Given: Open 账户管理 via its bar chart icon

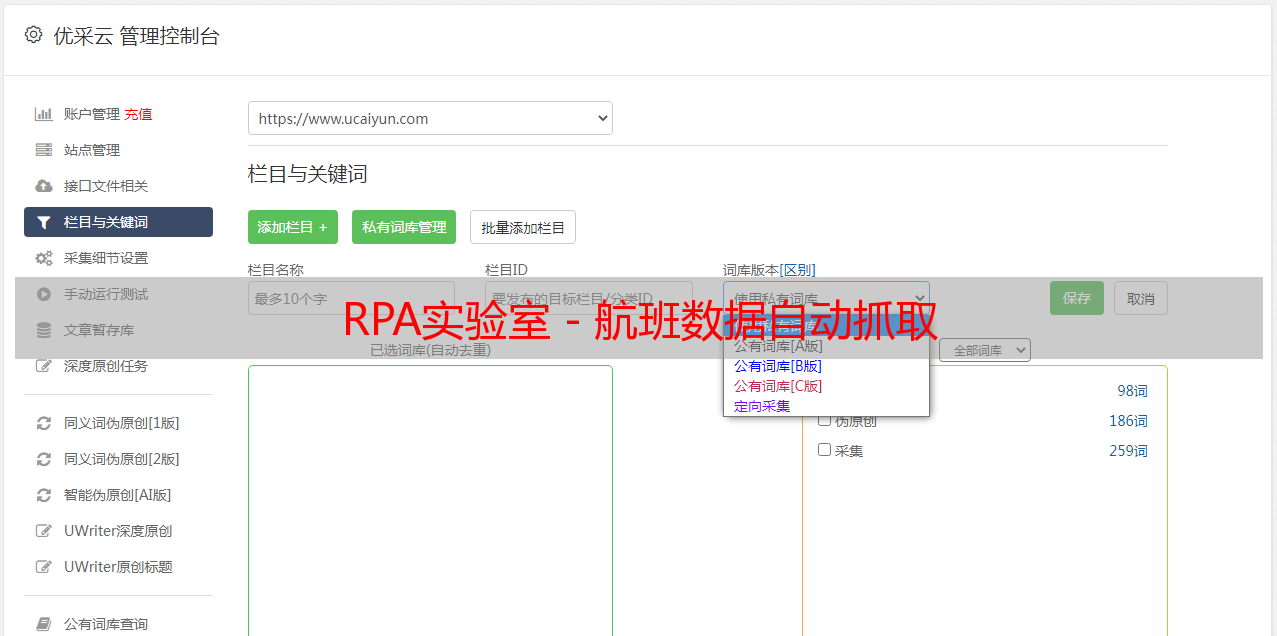Looking at the screenshot, I should (44, 114).
